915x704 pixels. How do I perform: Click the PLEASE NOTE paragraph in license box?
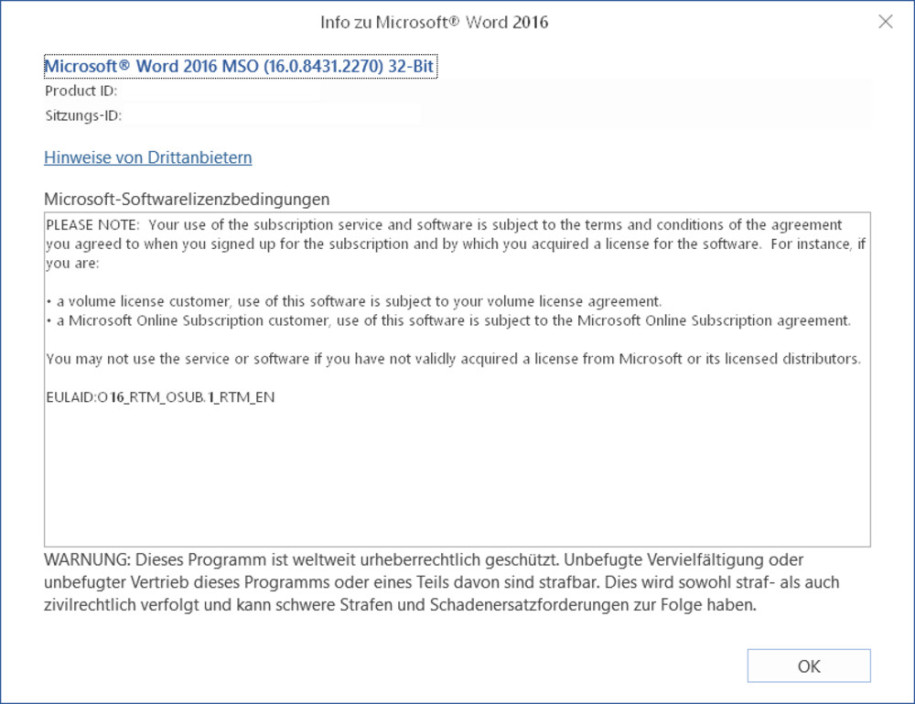(456, 244)
